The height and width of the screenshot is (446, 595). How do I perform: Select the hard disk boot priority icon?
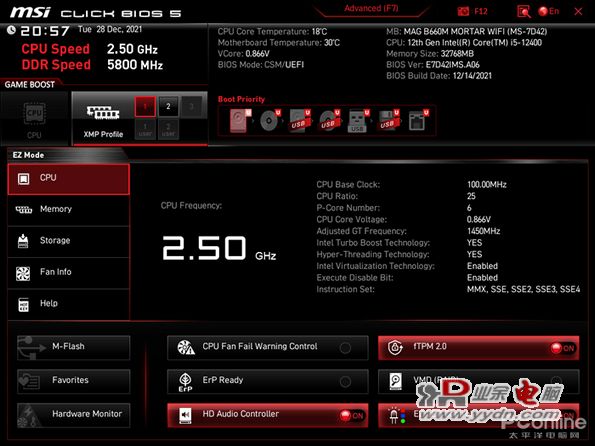[240, 121]
